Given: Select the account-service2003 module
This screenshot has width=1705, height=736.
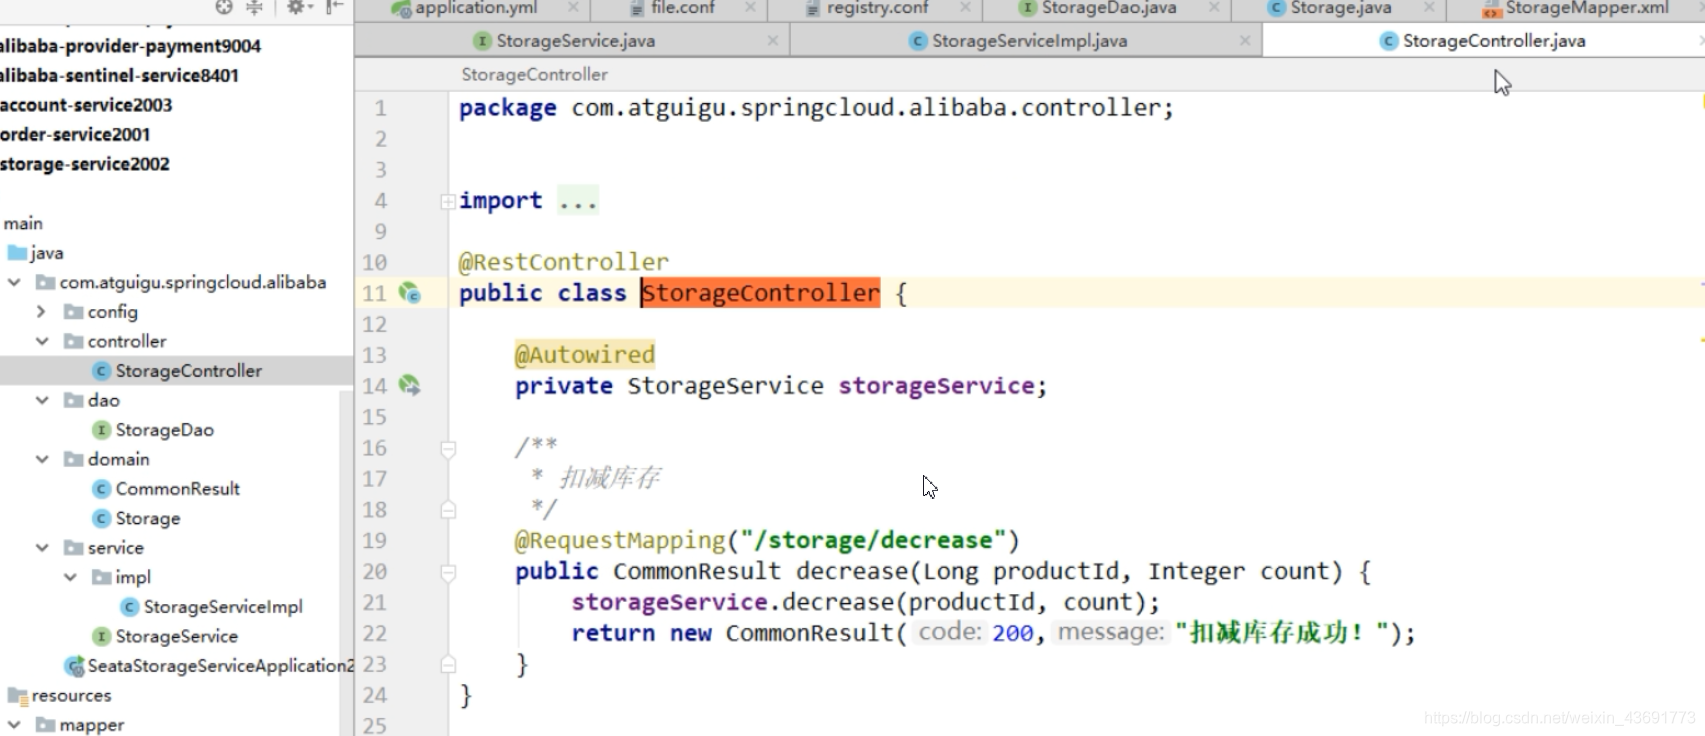Looking at the screenshot, I should [x=86, y=105].
